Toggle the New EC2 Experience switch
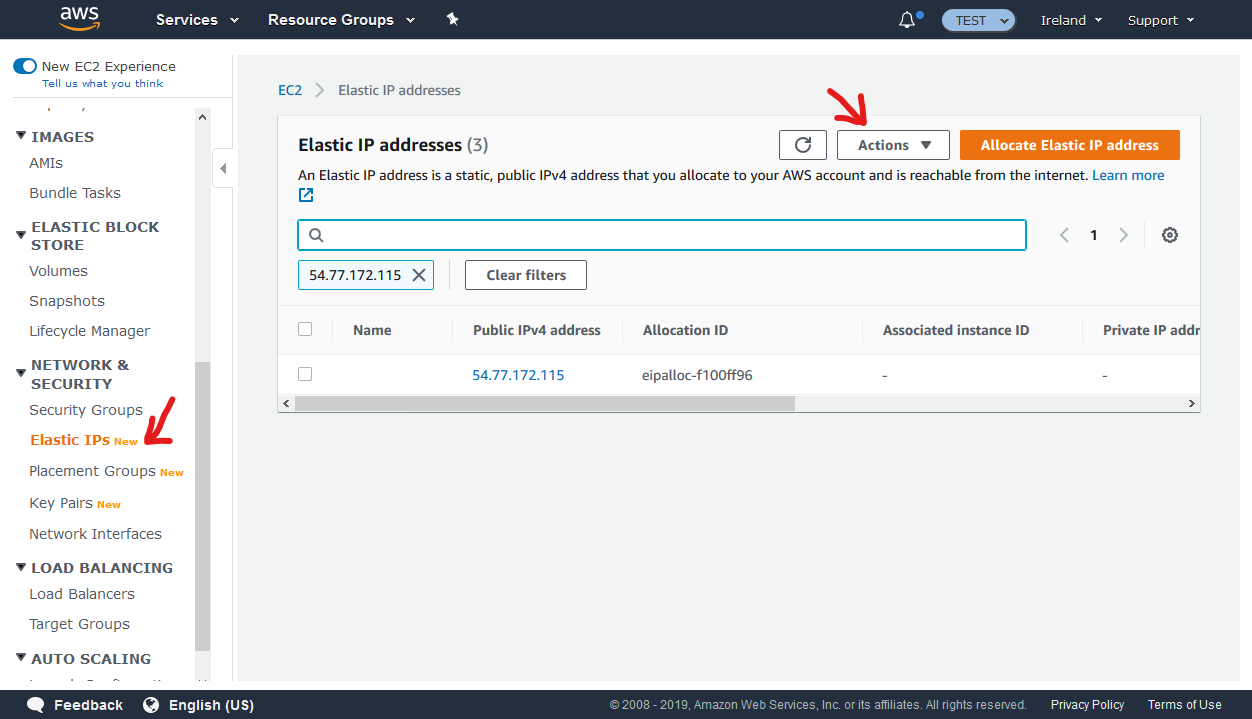1252x719 pixels. (25, 66)
